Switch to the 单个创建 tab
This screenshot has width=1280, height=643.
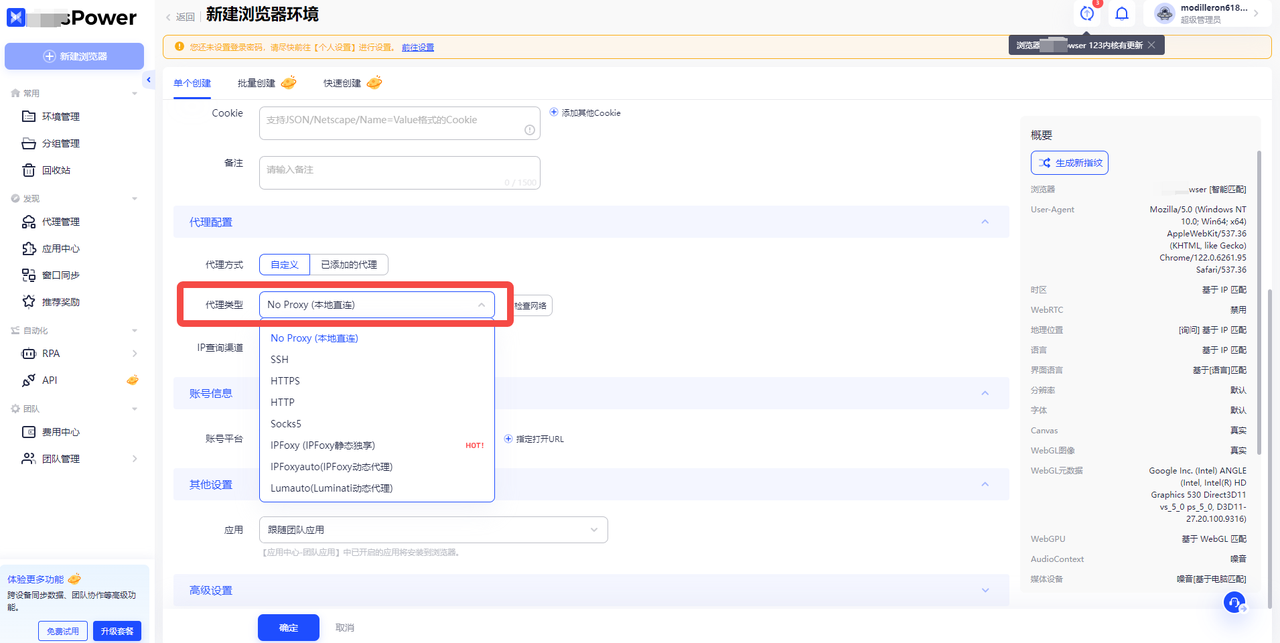[x=192, y=83]
